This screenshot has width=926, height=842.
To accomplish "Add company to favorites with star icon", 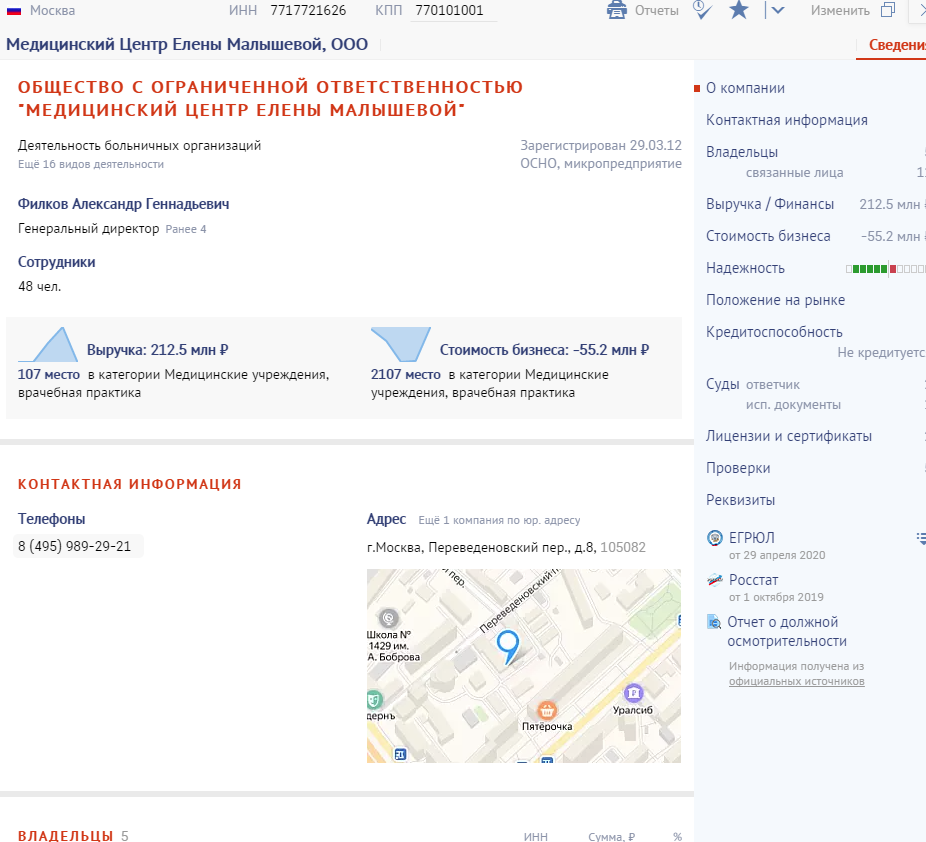I will coord(739,9).
